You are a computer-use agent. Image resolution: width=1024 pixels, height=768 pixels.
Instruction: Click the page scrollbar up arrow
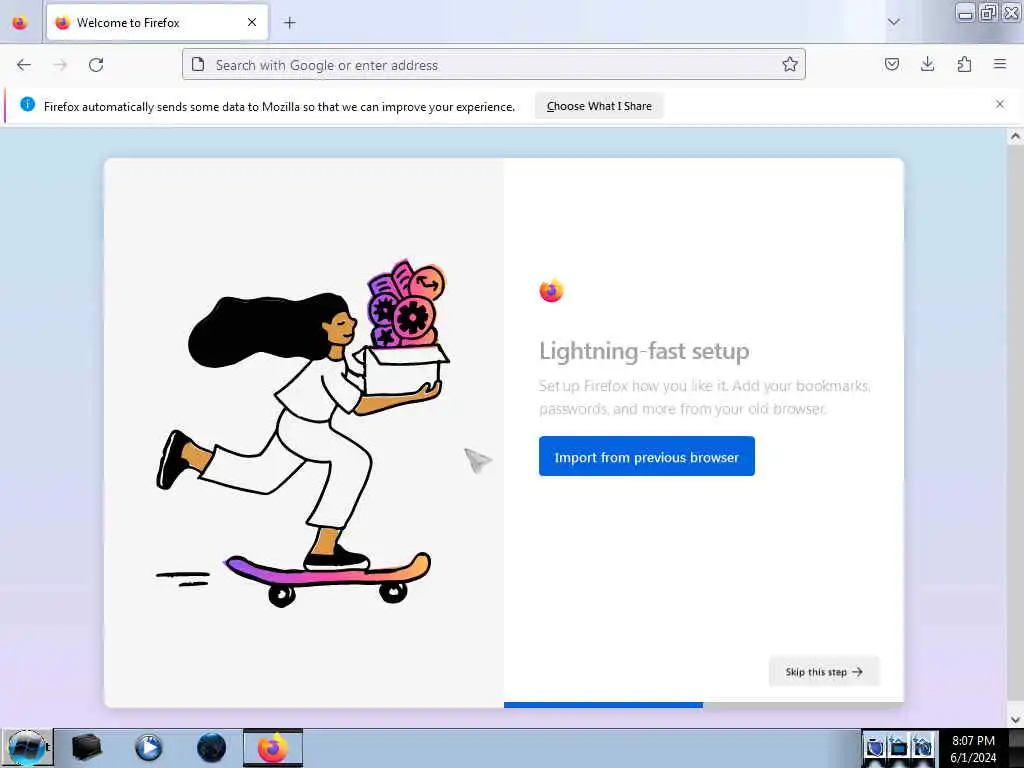(x=1015, y=137)
